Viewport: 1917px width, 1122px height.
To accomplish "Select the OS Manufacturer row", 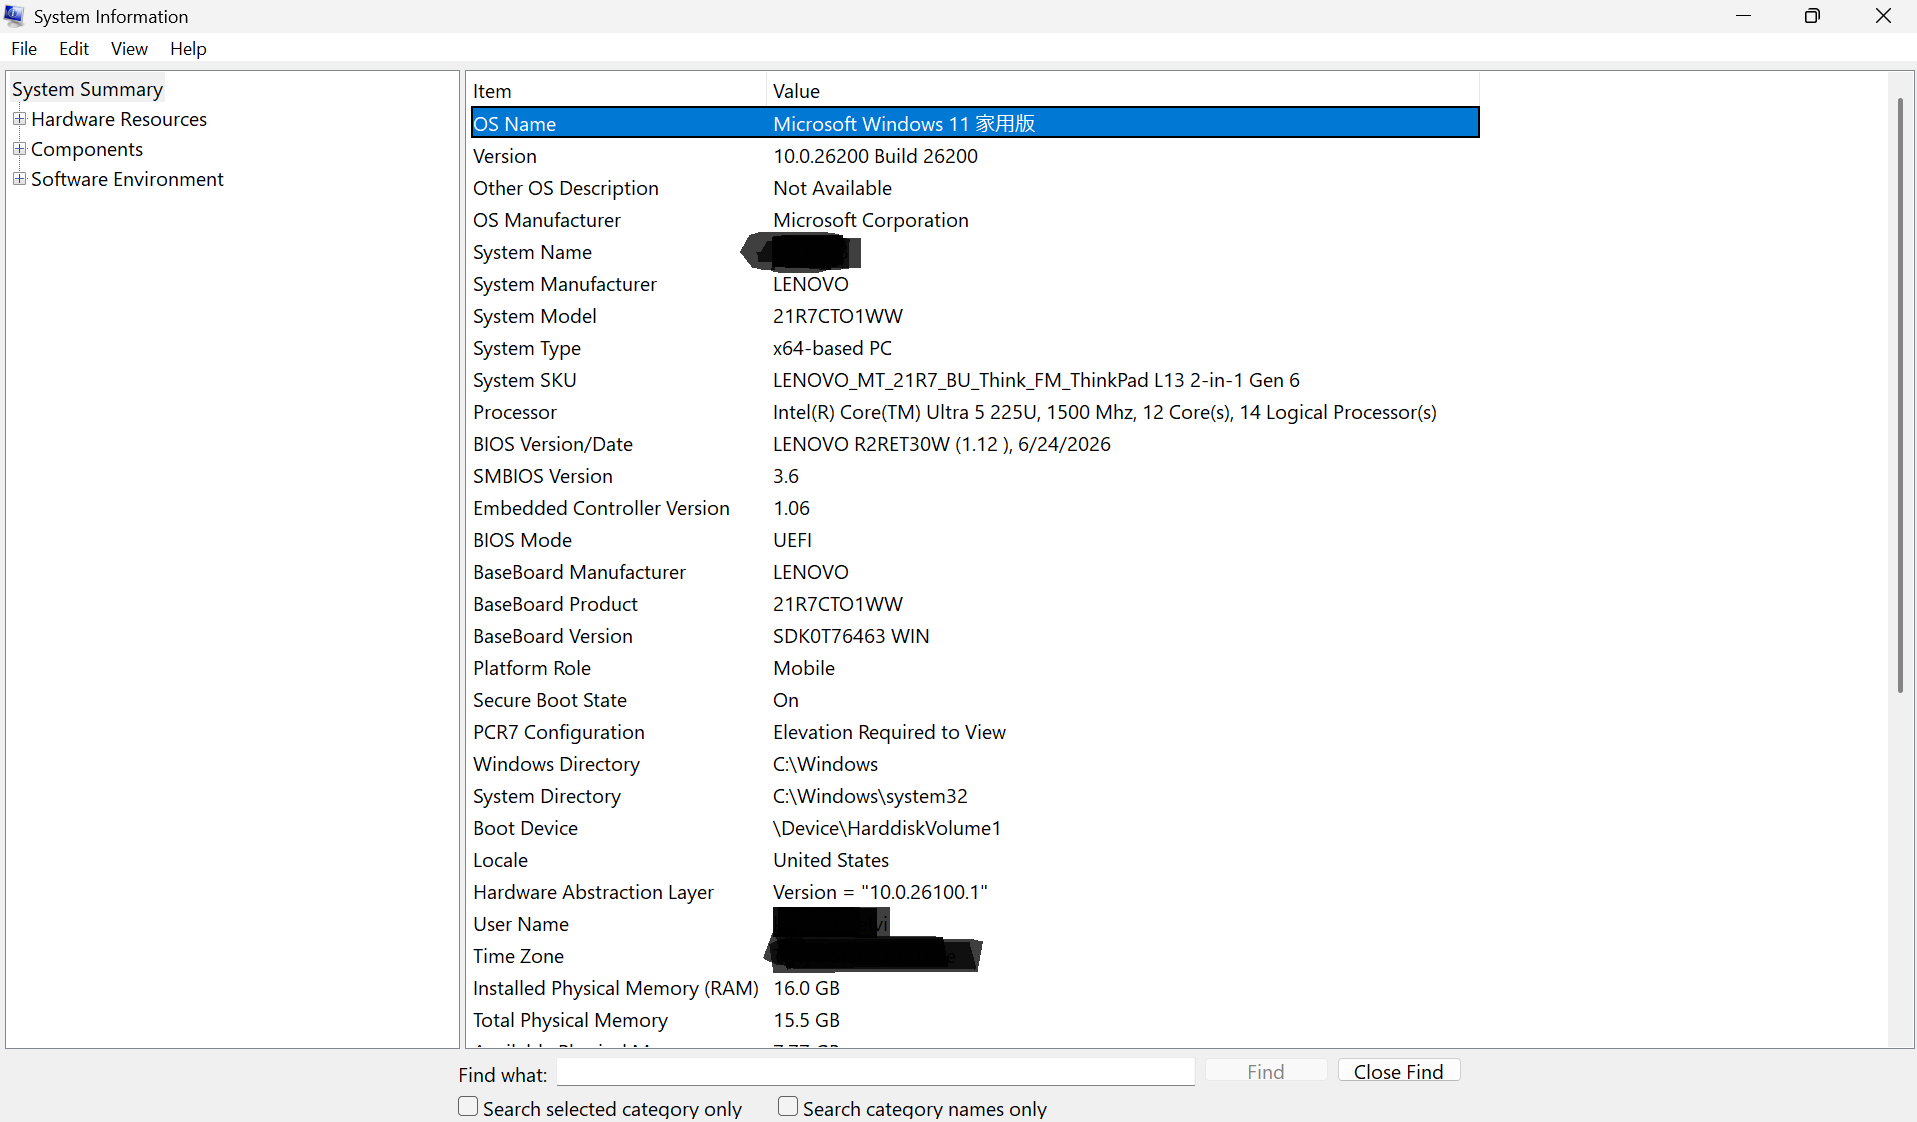I will [x=975, y=220].
